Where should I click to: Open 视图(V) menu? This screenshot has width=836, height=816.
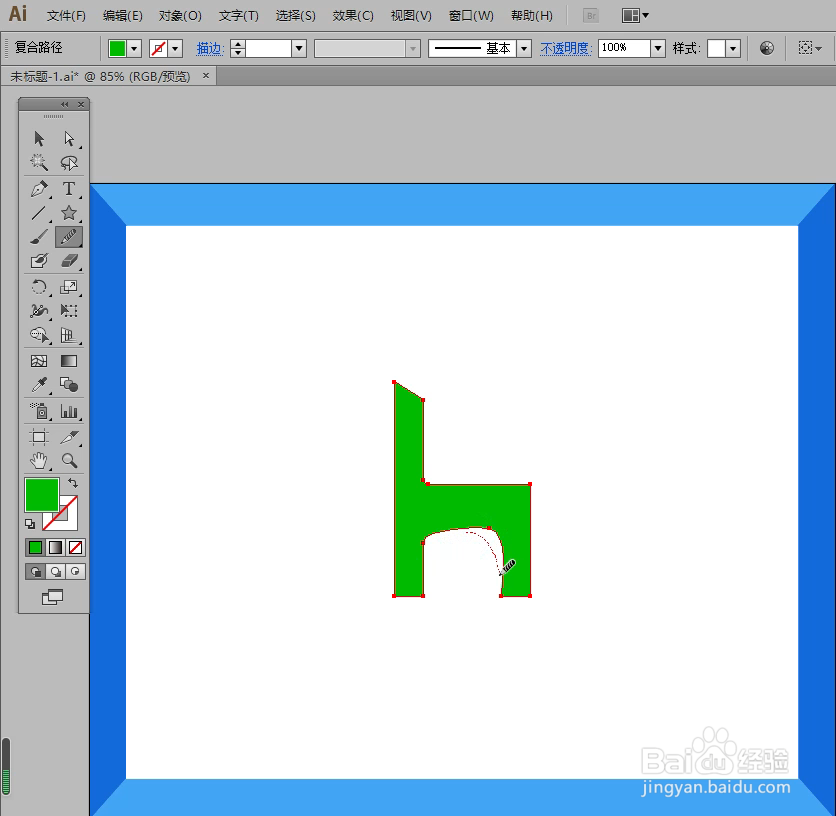point(411,16)
